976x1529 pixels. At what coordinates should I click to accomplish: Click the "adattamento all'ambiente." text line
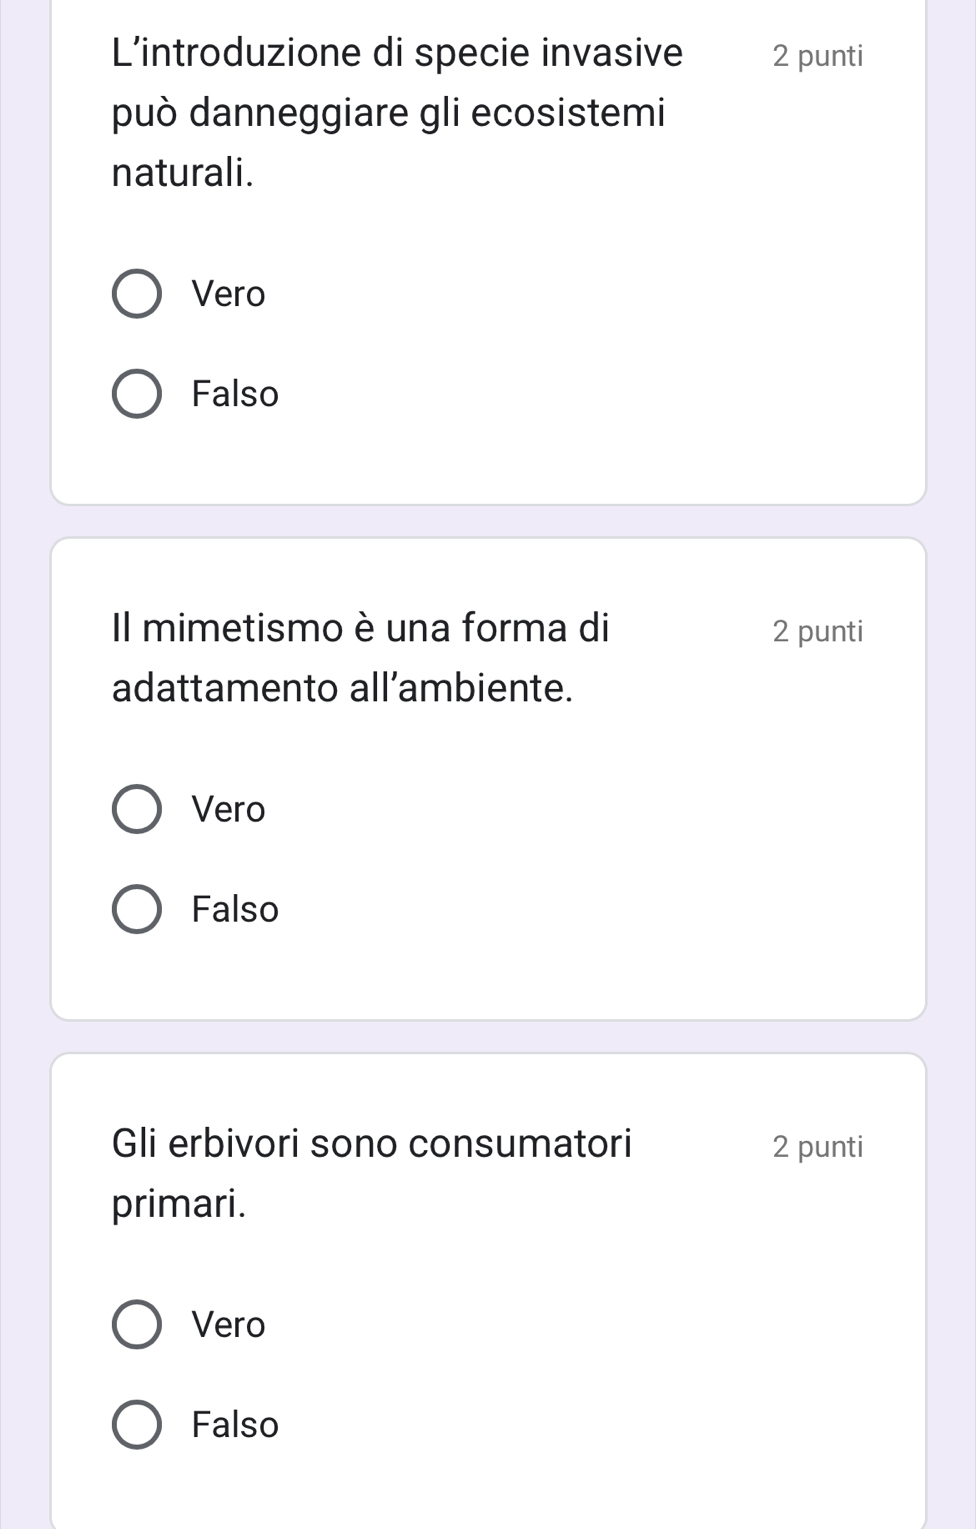click(342, 688)
